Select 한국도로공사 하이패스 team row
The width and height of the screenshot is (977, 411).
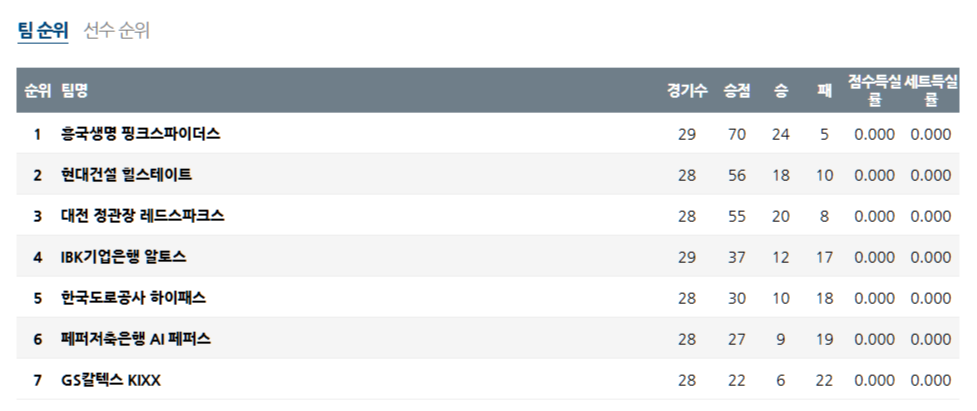(134, 298)
